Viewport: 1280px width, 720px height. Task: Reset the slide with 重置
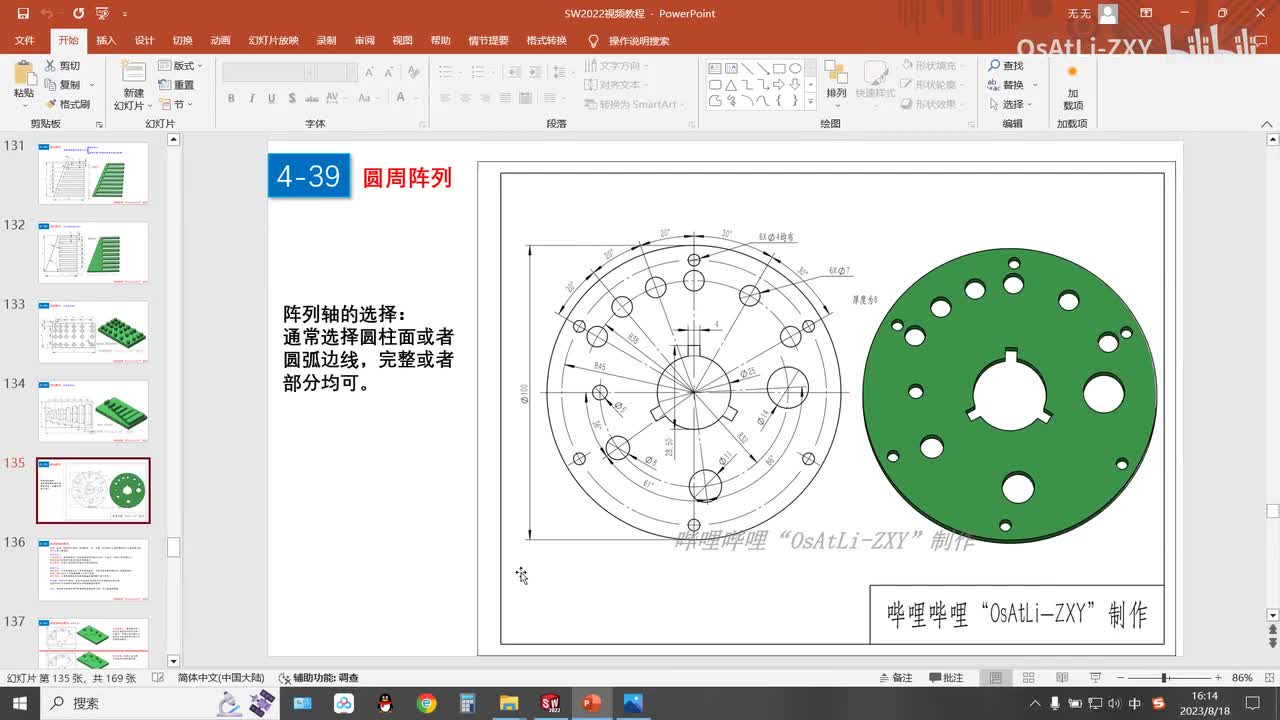tap(176, 85)
